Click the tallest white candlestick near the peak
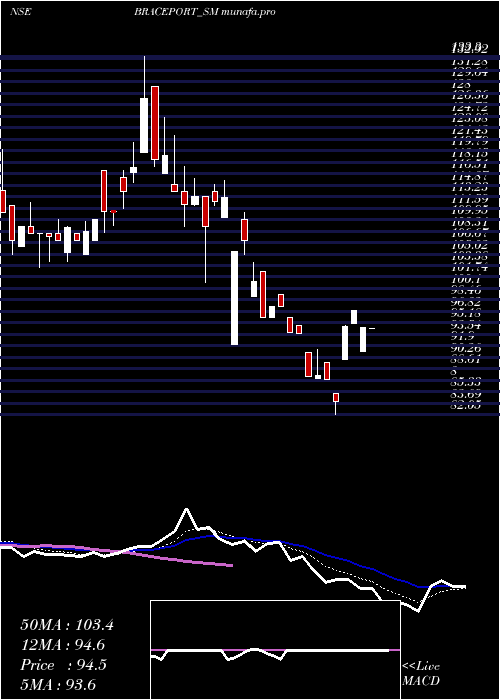The image size is (500, 700). click(x=144, y=125)
